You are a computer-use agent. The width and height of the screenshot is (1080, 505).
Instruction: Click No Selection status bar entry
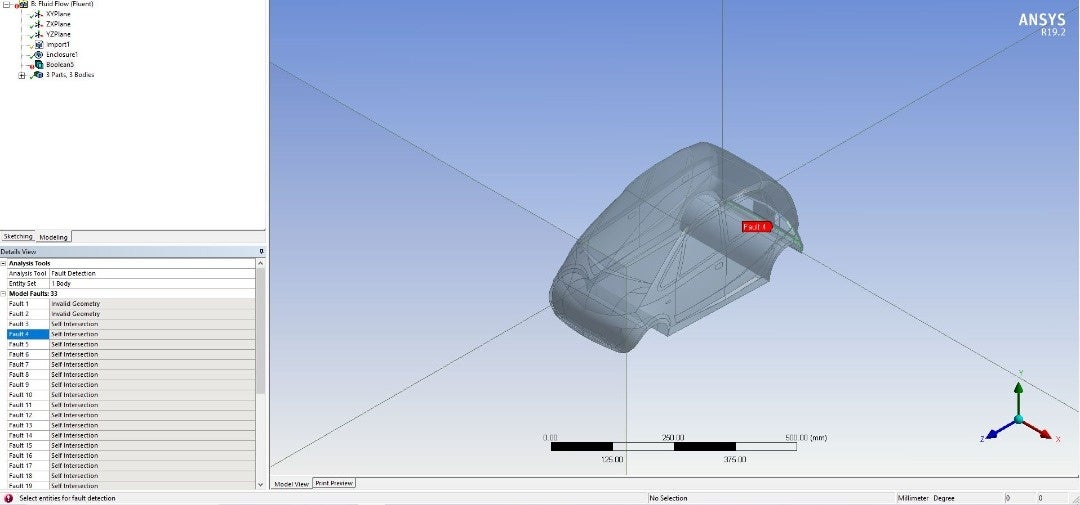coord(668,498)
